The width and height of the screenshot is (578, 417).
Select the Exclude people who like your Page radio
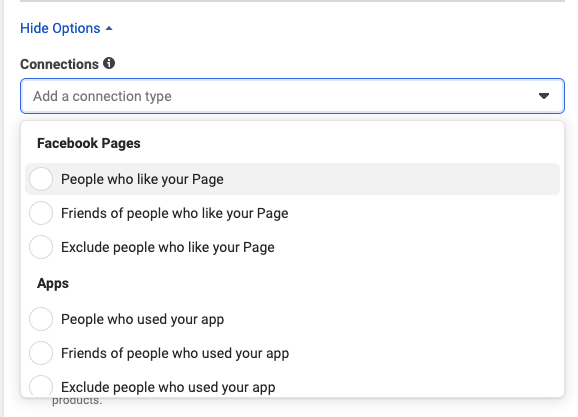[41, 247]
